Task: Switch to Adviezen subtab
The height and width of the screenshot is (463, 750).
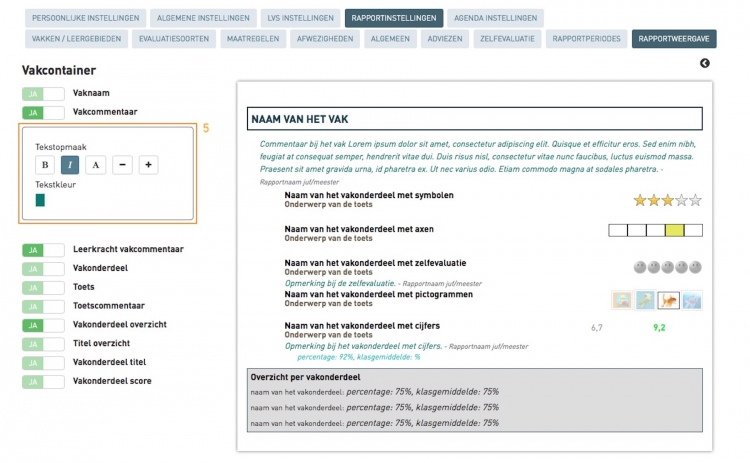Action: [x=445, y=39]
